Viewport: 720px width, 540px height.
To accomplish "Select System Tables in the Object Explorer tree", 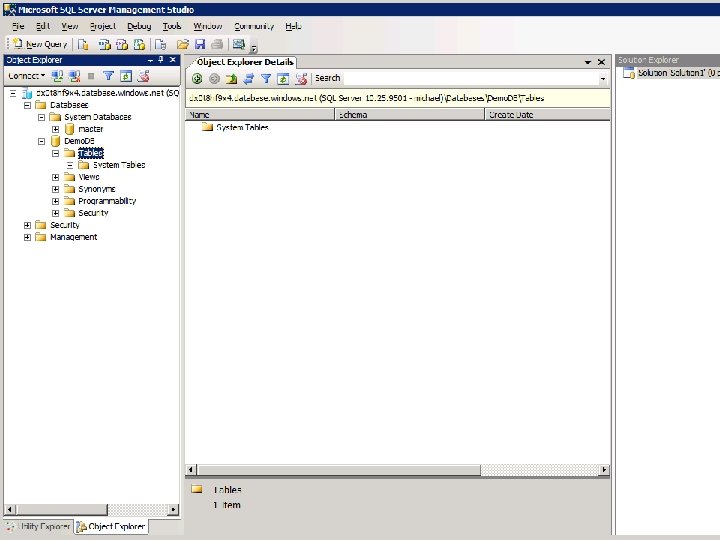I will click(x=119, y=165).
